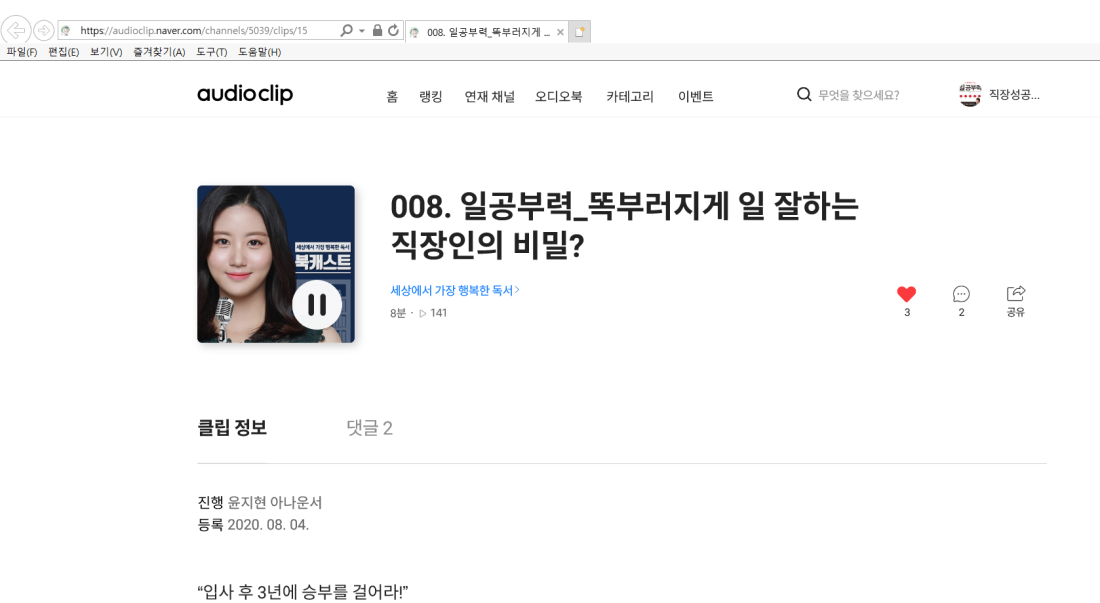Click the share (공유) icon
1100x603 pixels.
pyautogui.click(x=1016, y=293)
